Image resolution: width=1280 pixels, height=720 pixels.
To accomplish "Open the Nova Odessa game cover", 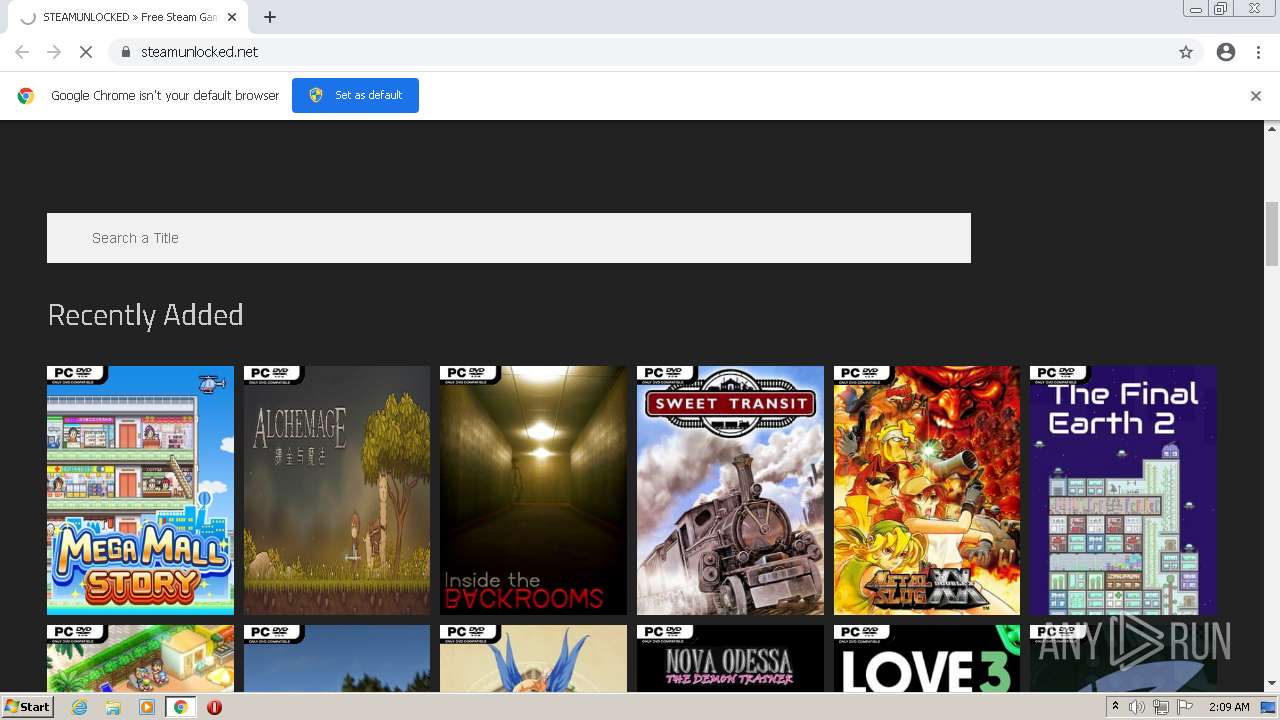I will coord(730,658).
